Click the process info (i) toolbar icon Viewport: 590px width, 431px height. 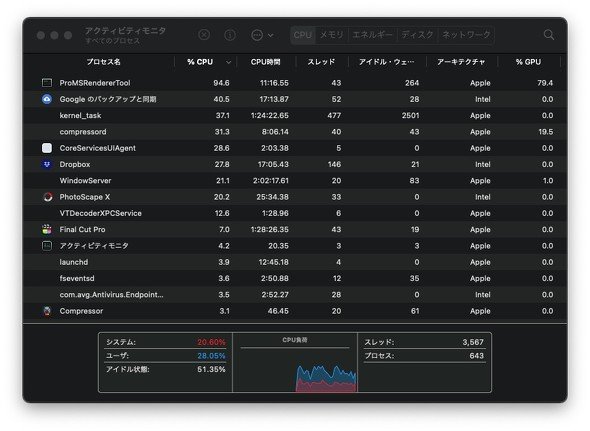[230, 35]
